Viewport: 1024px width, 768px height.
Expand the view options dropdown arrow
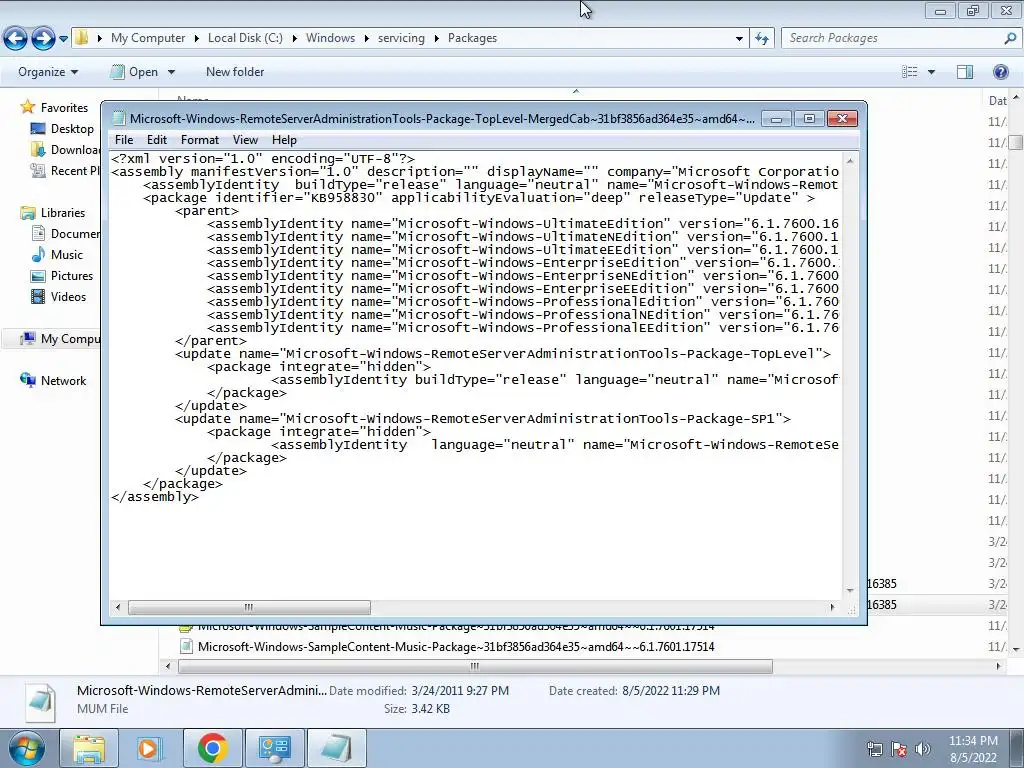tap(931, 72)
